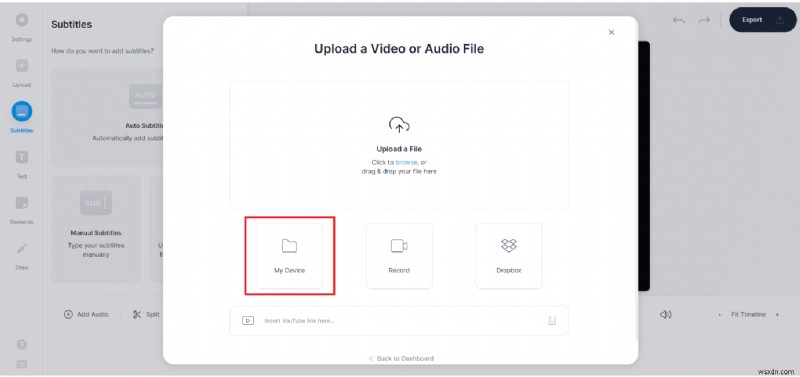This screenshot has width=800, height=377.
Task: Choose the Dropbox upload option
Action: (509, 256)
